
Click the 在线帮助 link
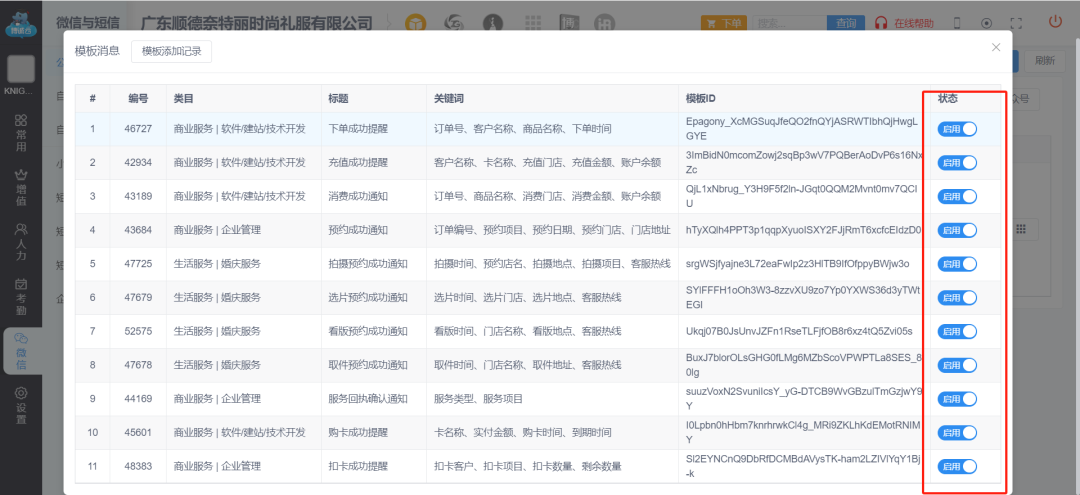coord(914,23)
